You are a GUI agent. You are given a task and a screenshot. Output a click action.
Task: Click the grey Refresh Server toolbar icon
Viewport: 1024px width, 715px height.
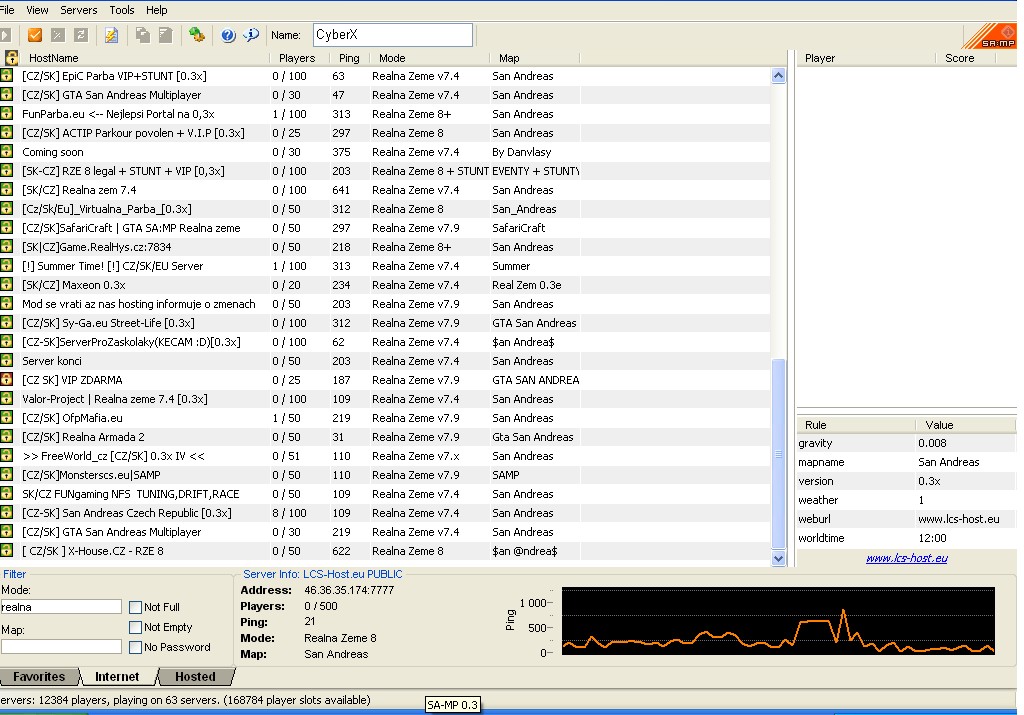[81, 35]
